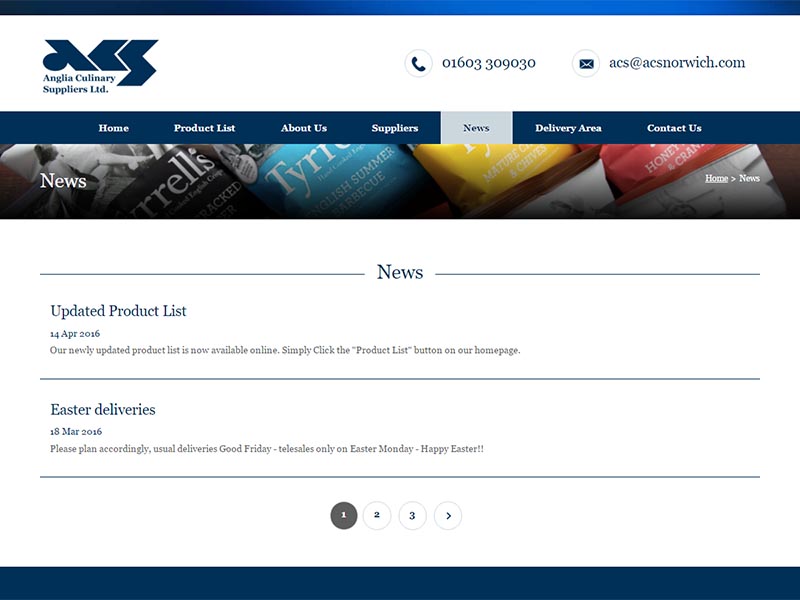Image resolution: width=800 pixels, height=600 pixels.
Task: Click the 18 Mar 2016 date
Action: point(76,432)
